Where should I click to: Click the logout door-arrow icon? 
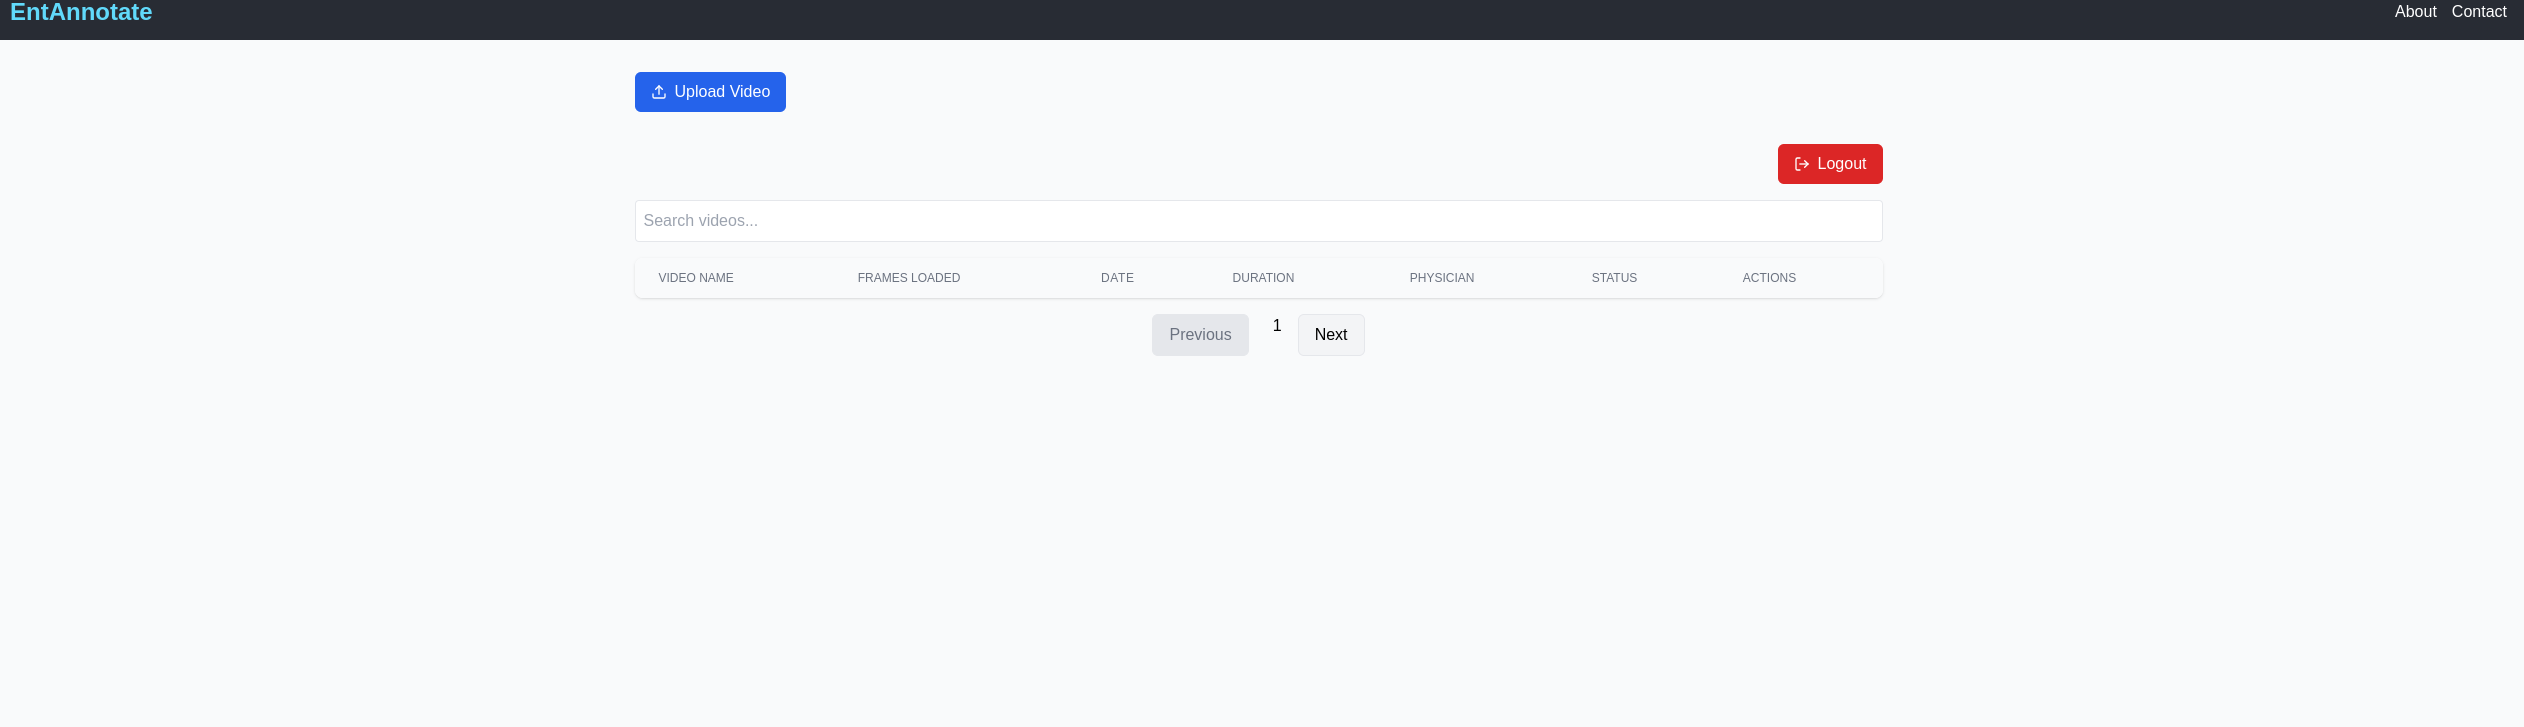1802,164
